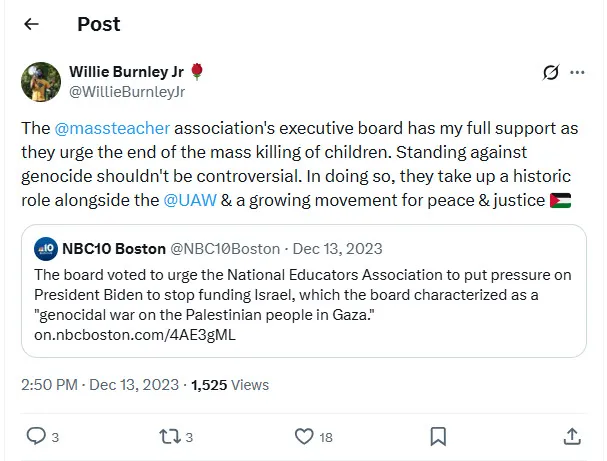Go back using the arrow icon
This screenshot has height=461, width=607.
tap(31, 25)
